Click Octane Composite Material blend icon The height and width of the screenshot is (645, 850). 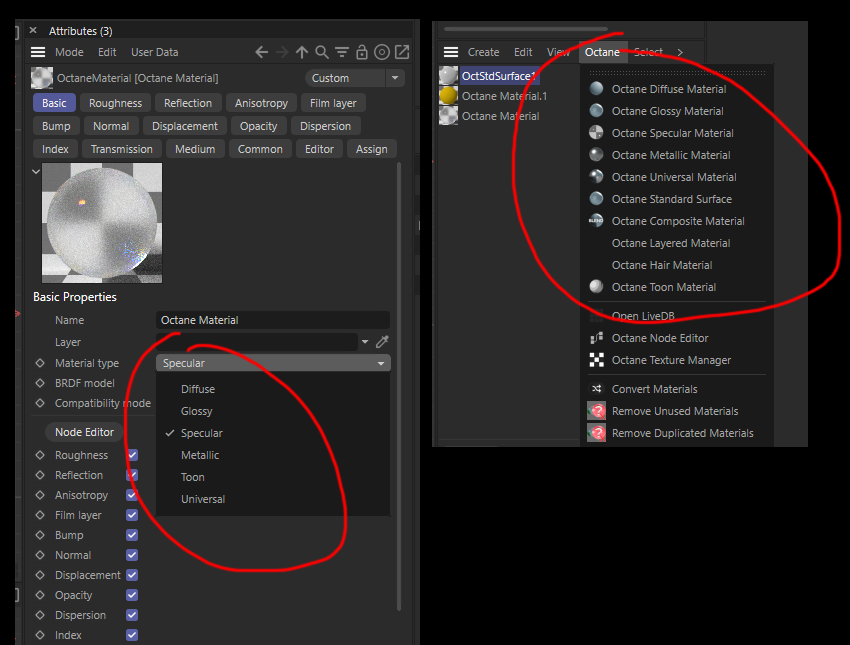(x=596, y=221)
